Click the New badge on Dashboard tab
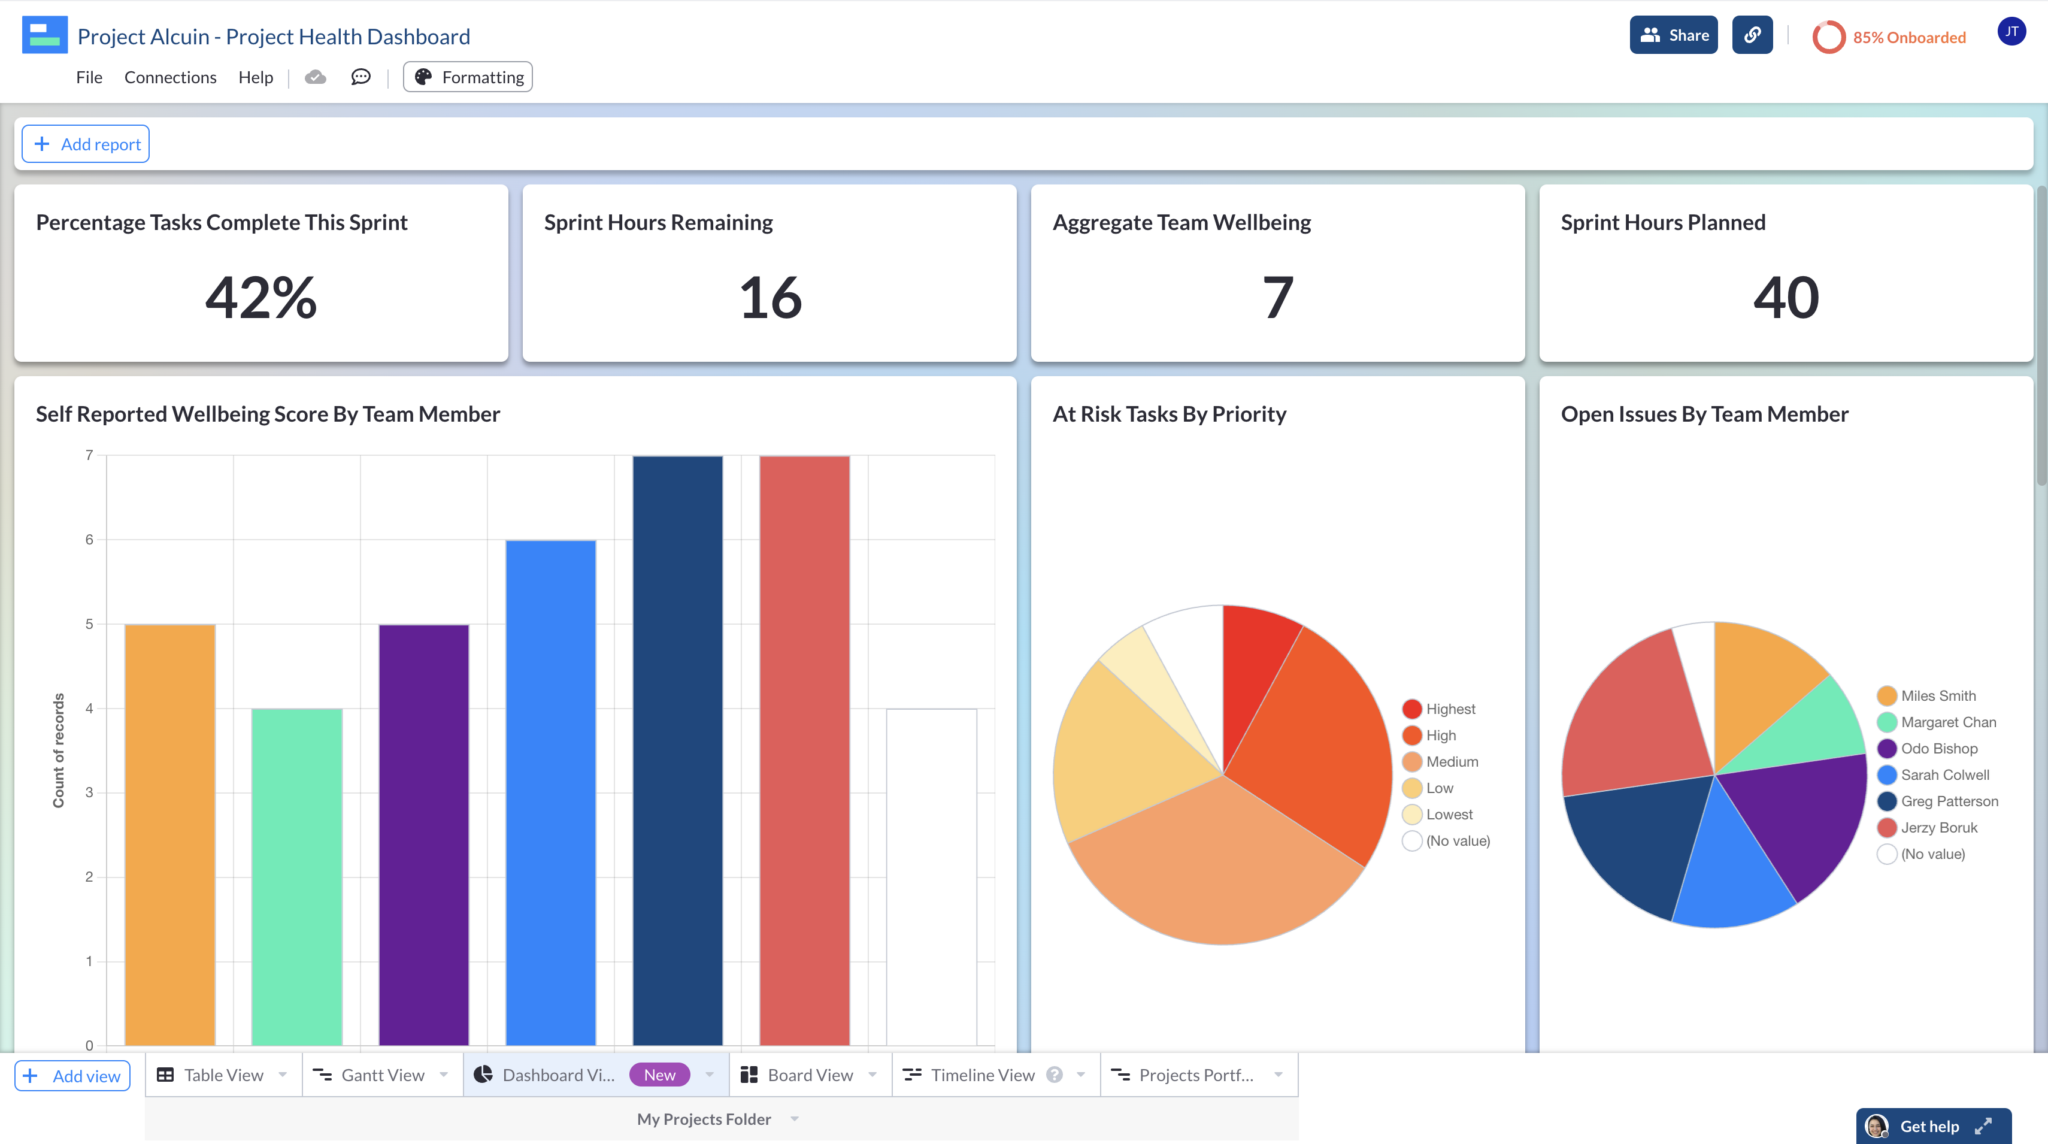 tap(659, 1075)
